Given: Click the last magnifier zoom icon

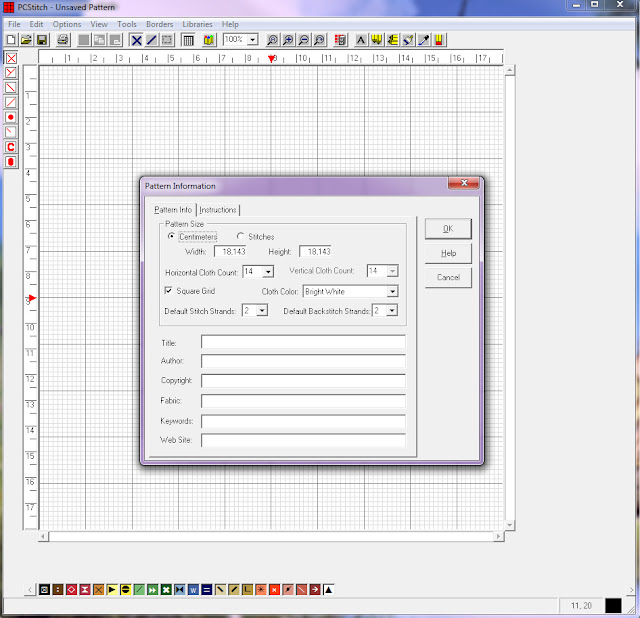Looking at the screenshot, I should pos(320,40).
